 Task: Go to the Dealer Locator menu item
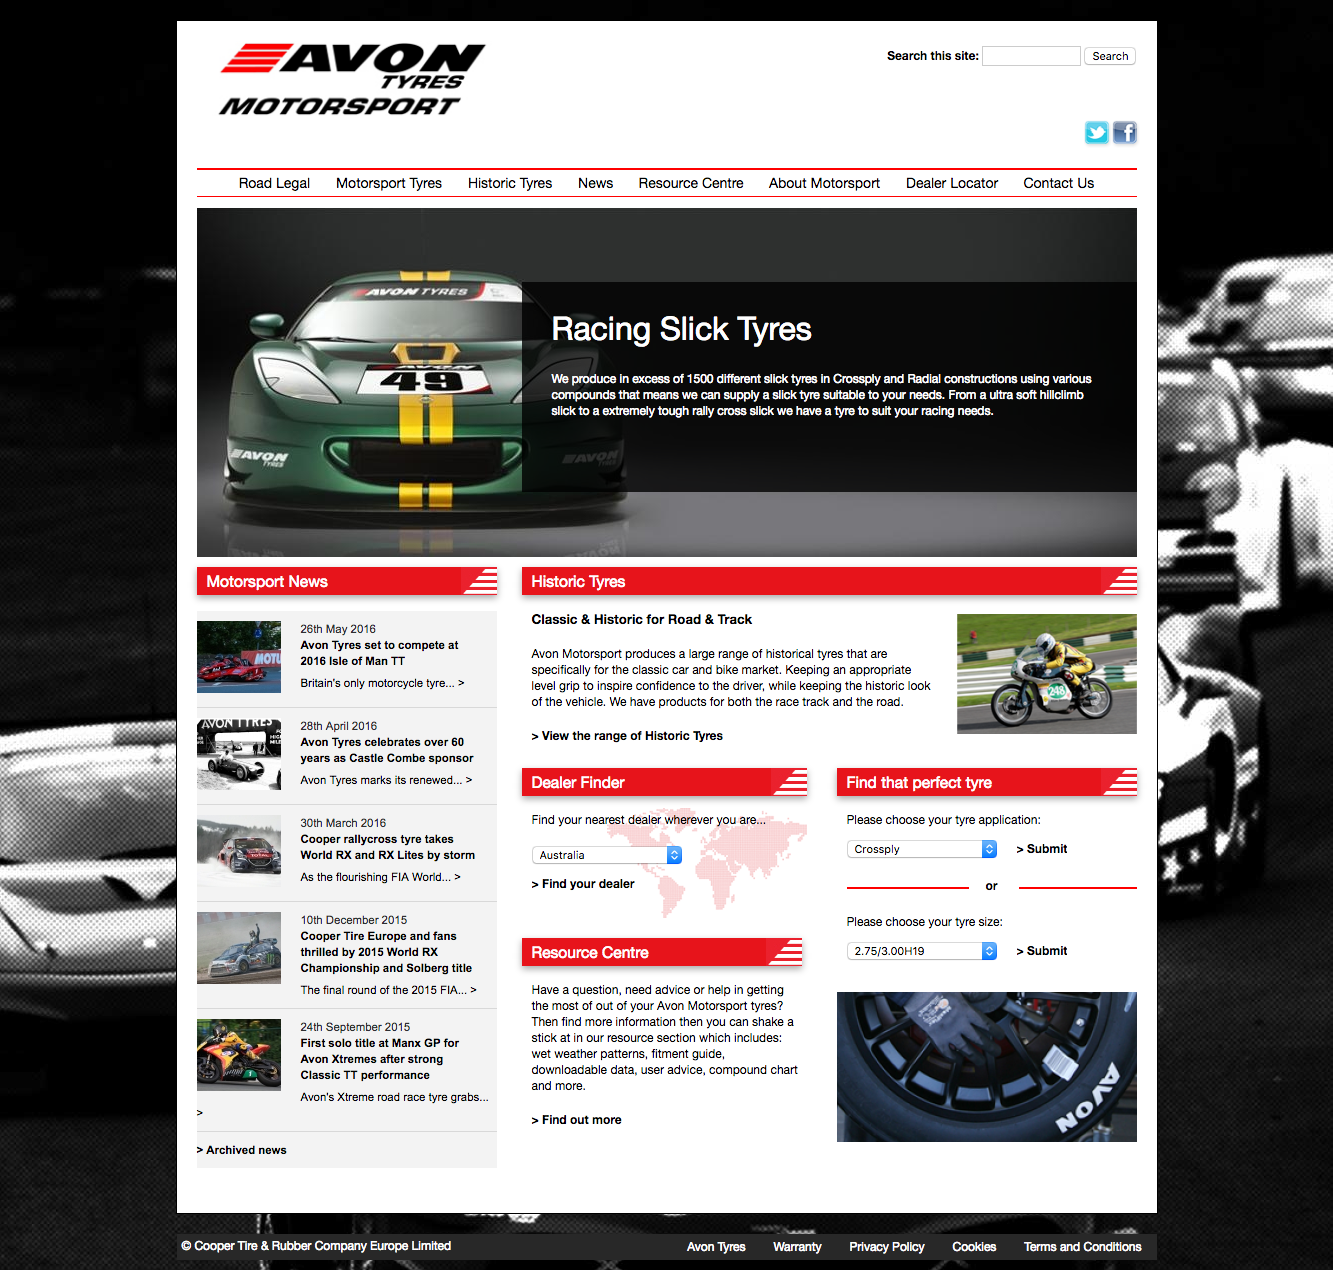(x=951, y=183)
